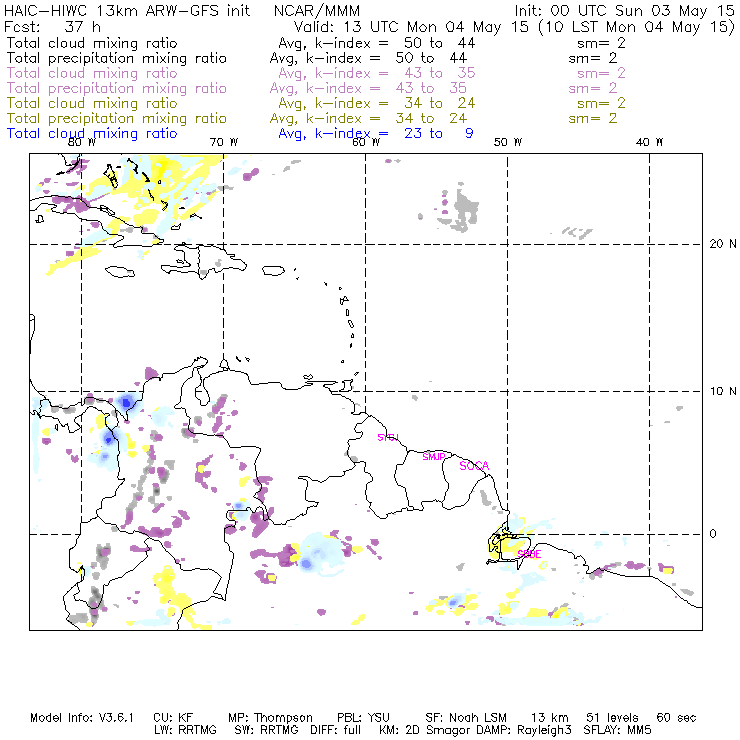Click the "KM: 2D Smagor" footer entry
The height and width of the screenshot is (740, 740).
point(425,730)
